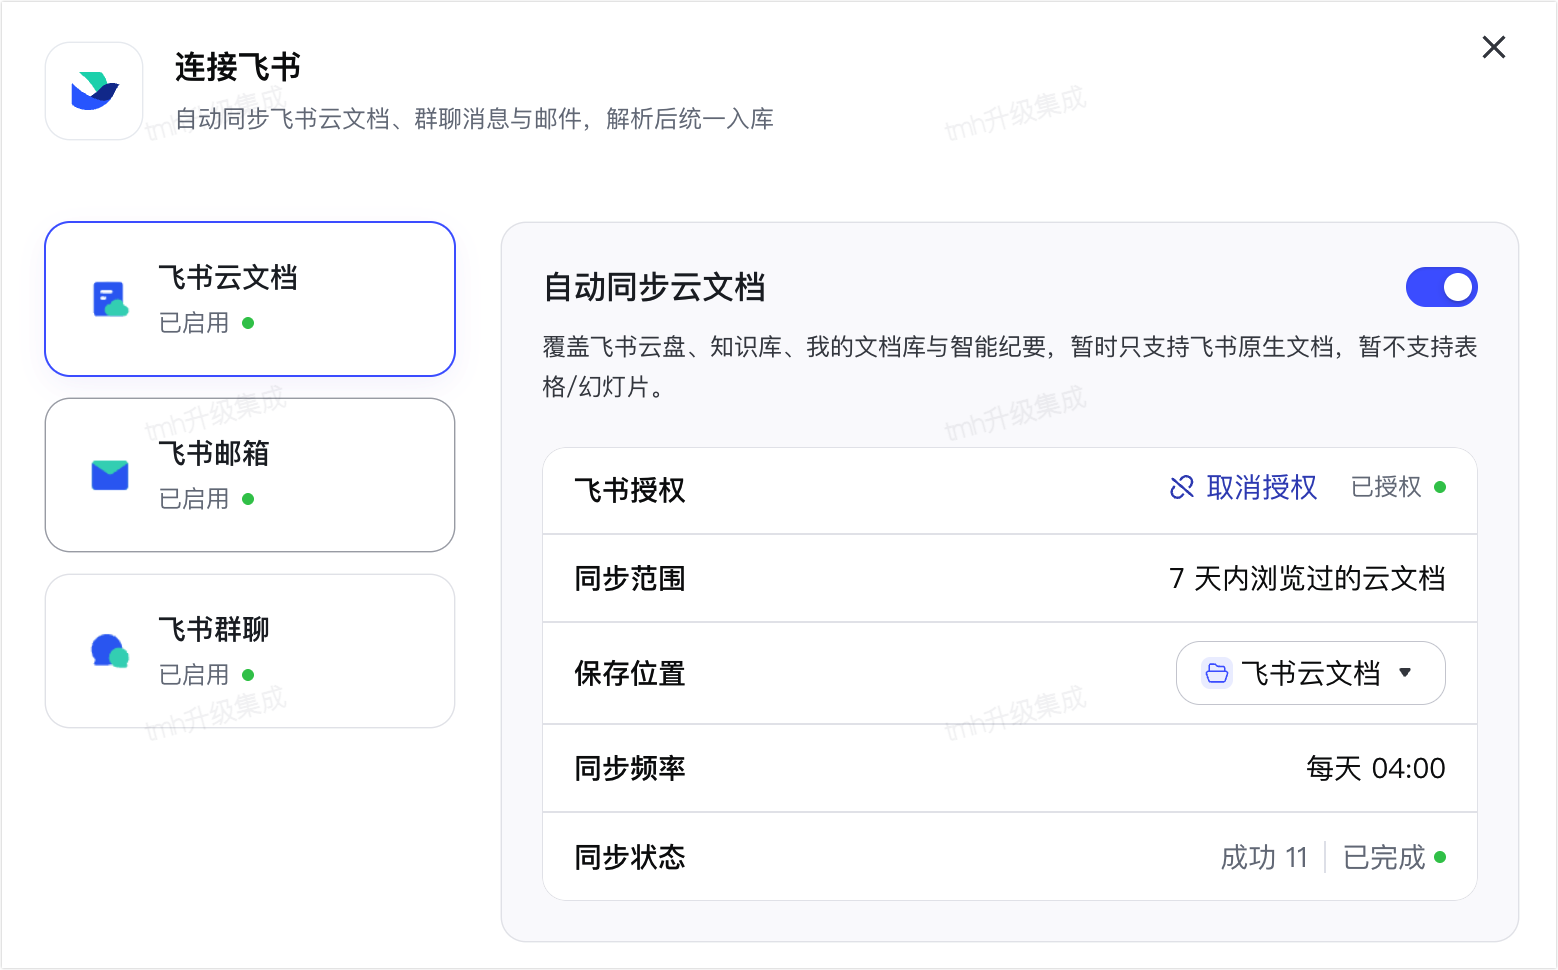
Task: Click the 自动同步云文档 heading
Action: click(x=654, y=287)
